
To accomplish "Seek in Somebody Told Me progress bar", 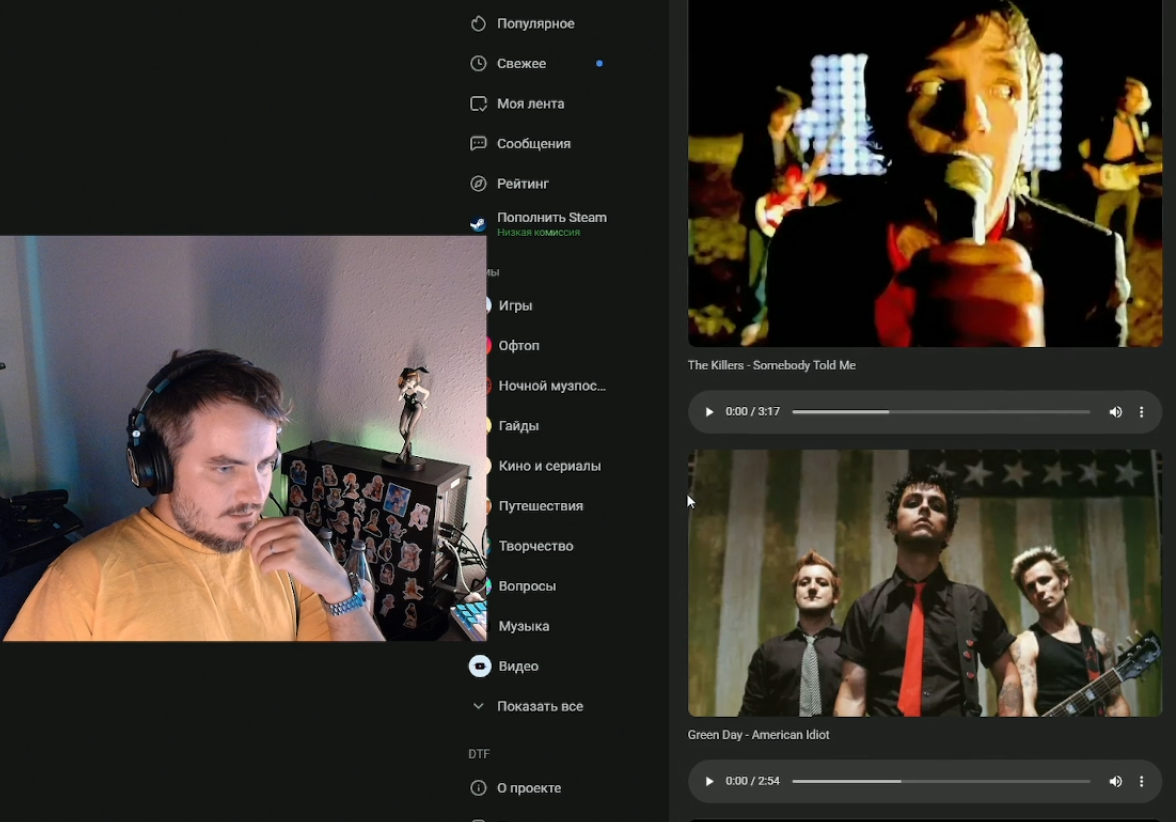I will pyautogui.click(x=940, y=412).
